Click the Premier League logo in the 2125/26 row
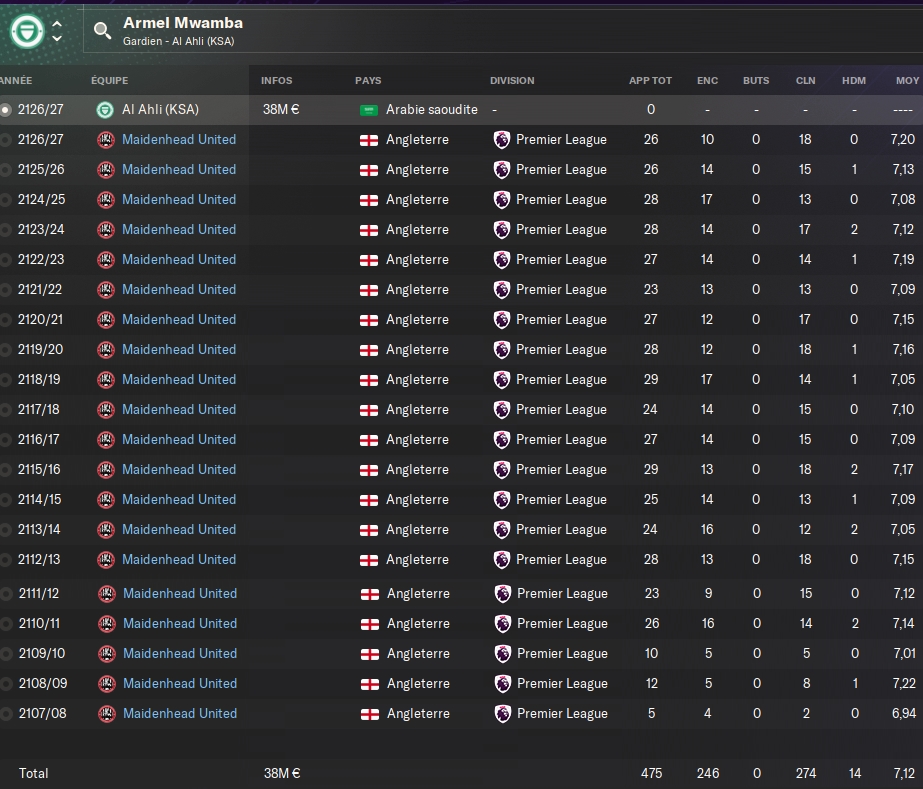This screenshot has width=923, height=789. pyautogui.click(x=502, y=170)
